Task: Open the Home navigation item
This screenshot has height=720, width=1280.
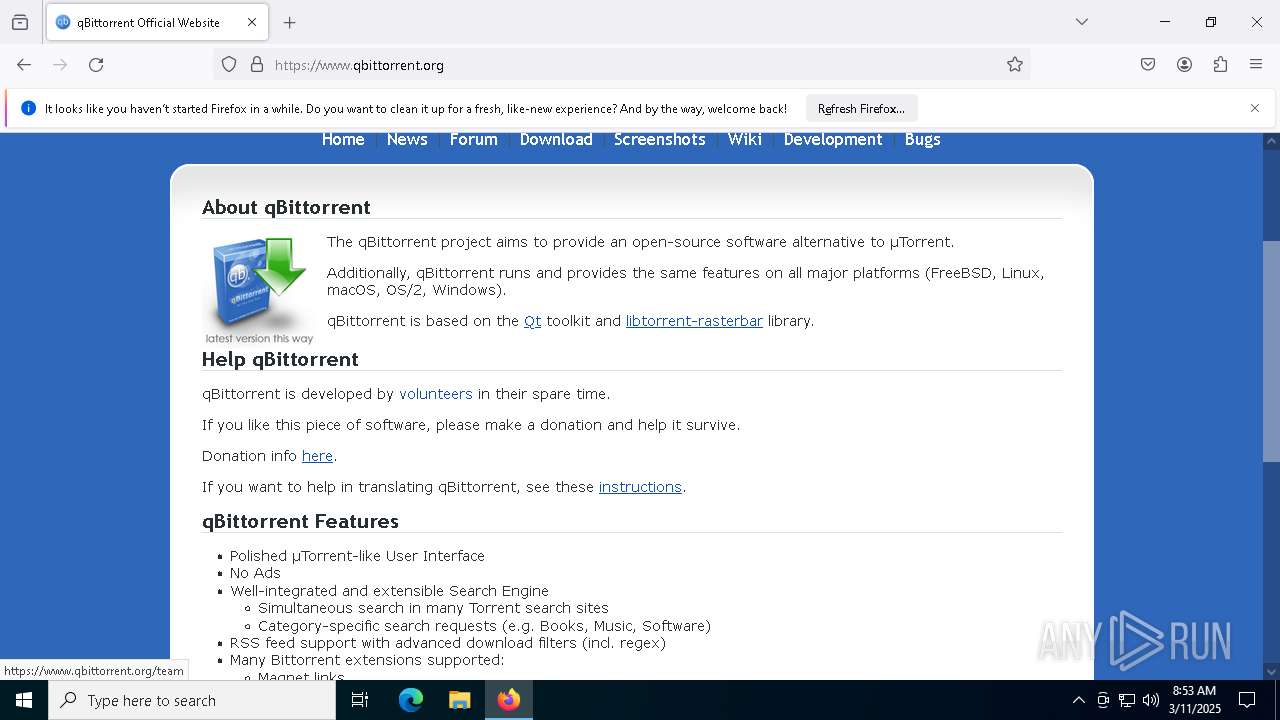Action: pyautogui.click(x=343, y=140)
